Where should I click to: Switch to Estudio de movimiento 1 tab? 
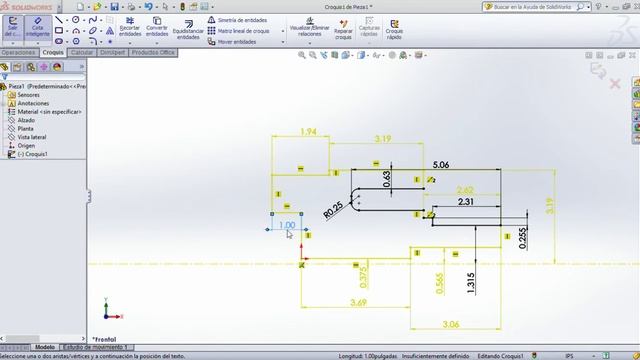point(97,347)
